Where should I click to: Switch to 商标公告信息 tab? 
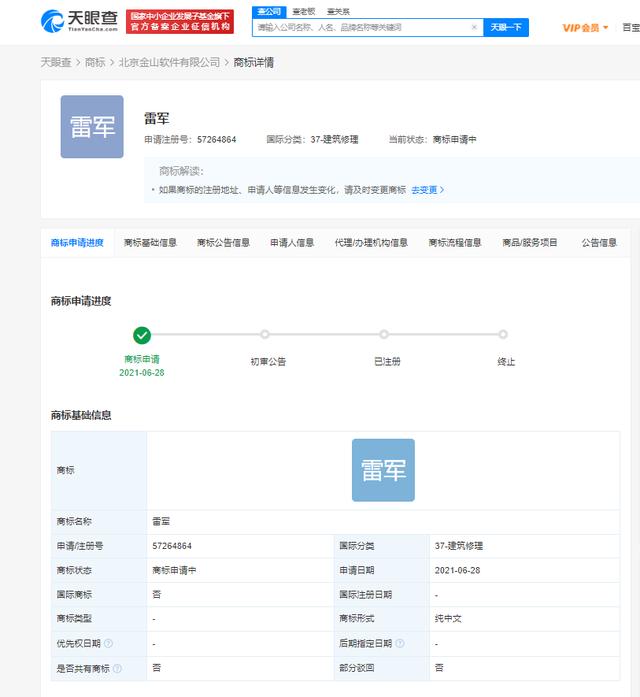(x=223, y=243)
